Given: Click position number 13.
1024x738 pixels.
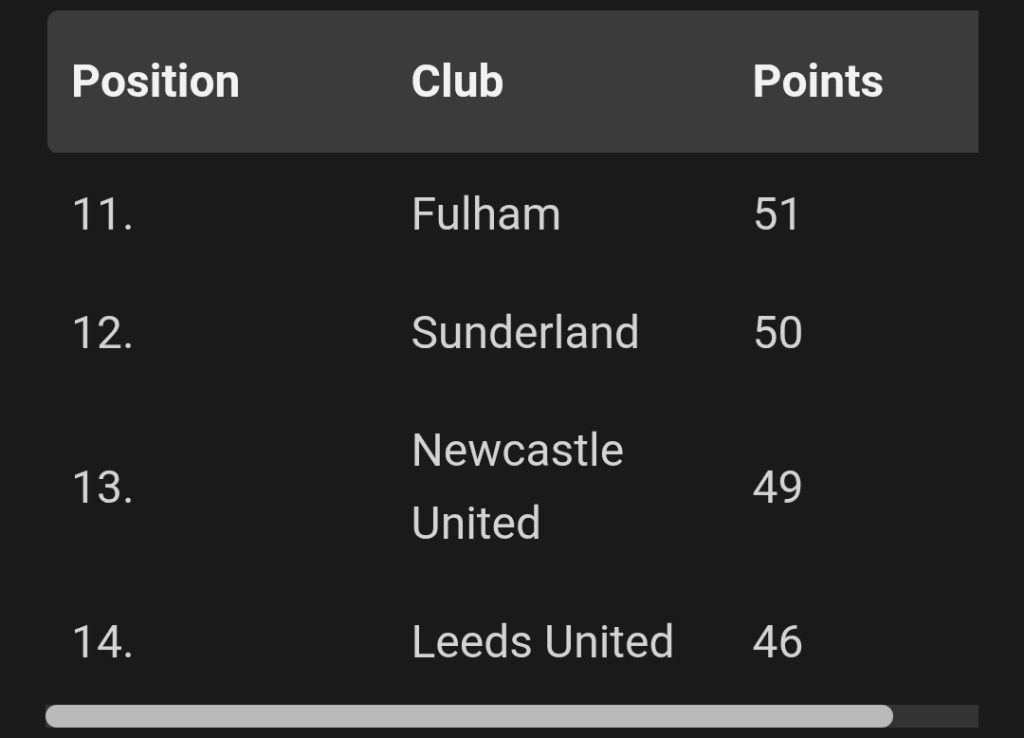Looking at the screenshot, I should 103,487.
